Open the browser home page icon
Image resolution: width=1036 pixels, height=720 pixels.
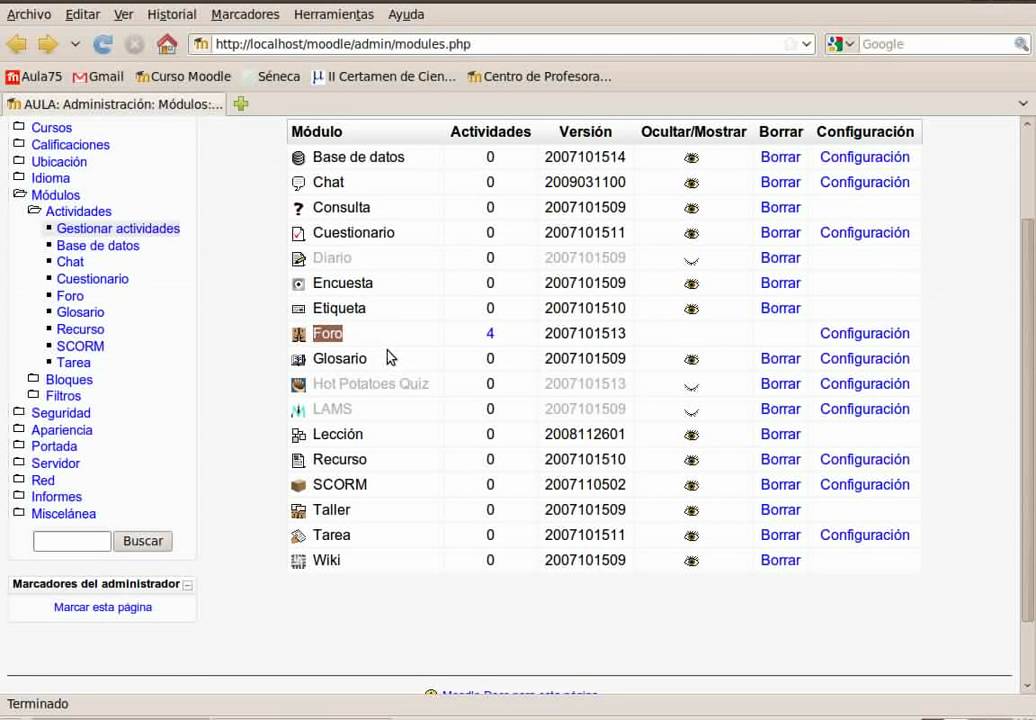coord(167,44)
